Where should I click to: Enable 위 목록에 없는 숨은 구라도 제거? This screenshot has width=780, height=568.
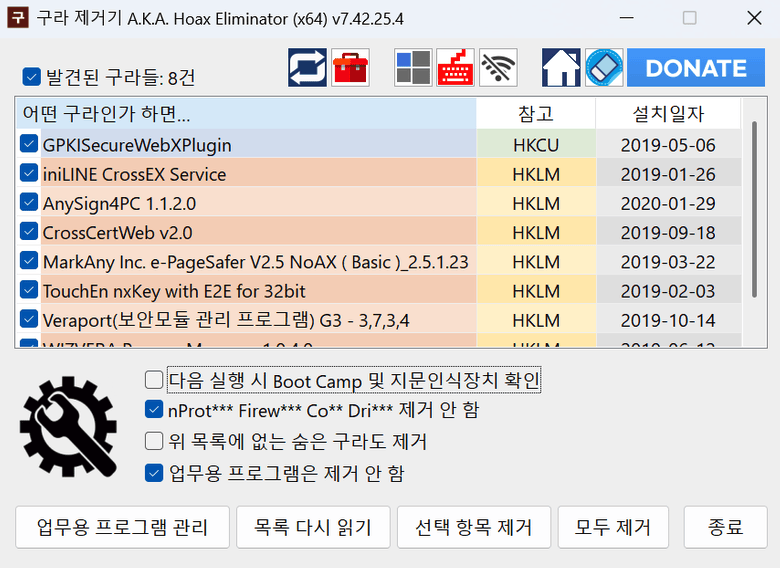pyautogui.click(x=154, y=441)
